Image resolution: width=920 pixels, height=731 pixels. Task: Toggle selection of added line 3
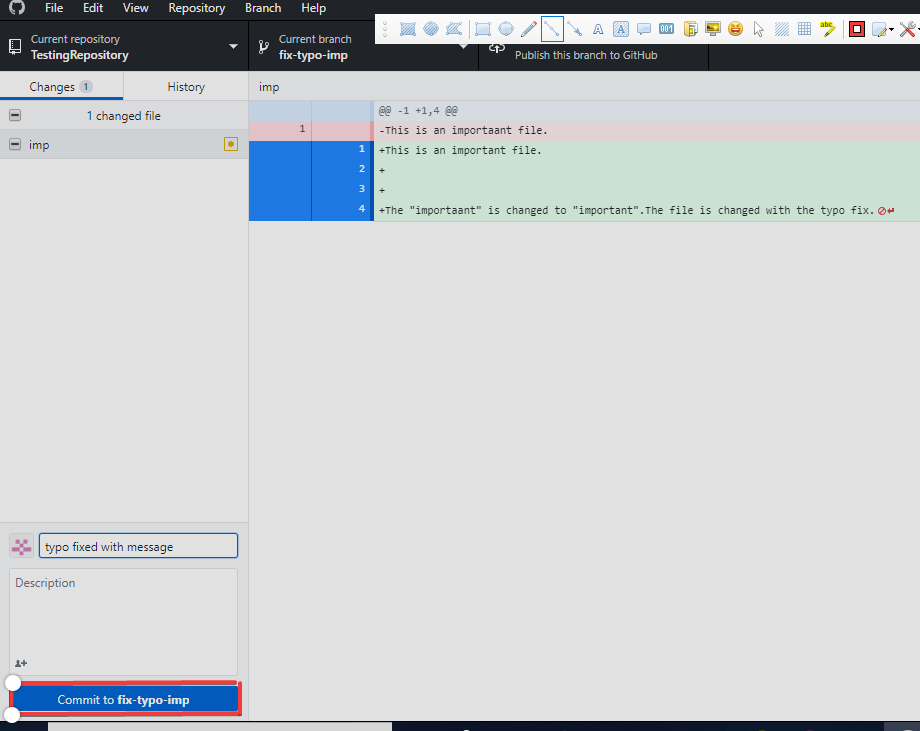tap(311, 191)
